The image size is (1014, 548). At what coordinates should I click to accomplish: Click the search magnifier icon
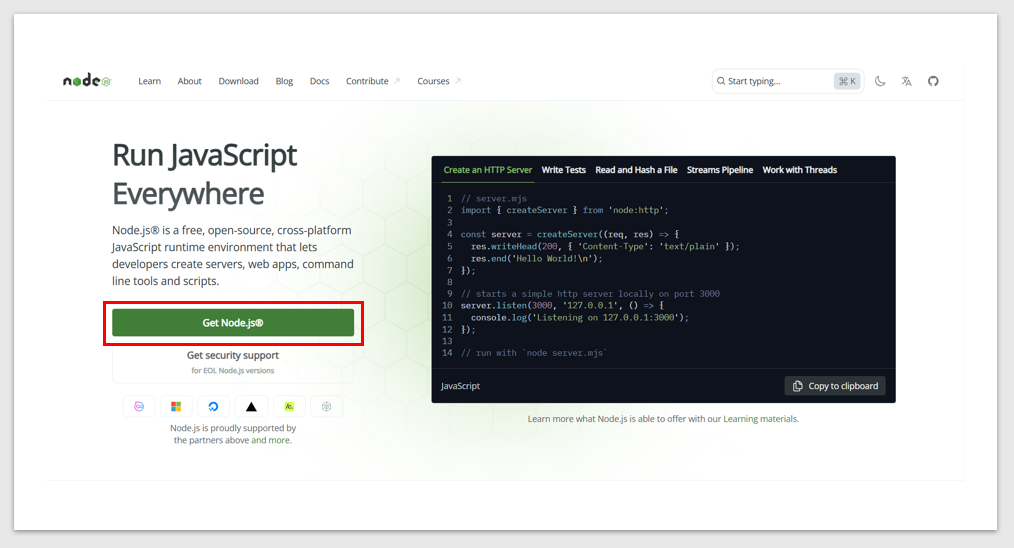[x=720, y=81]
